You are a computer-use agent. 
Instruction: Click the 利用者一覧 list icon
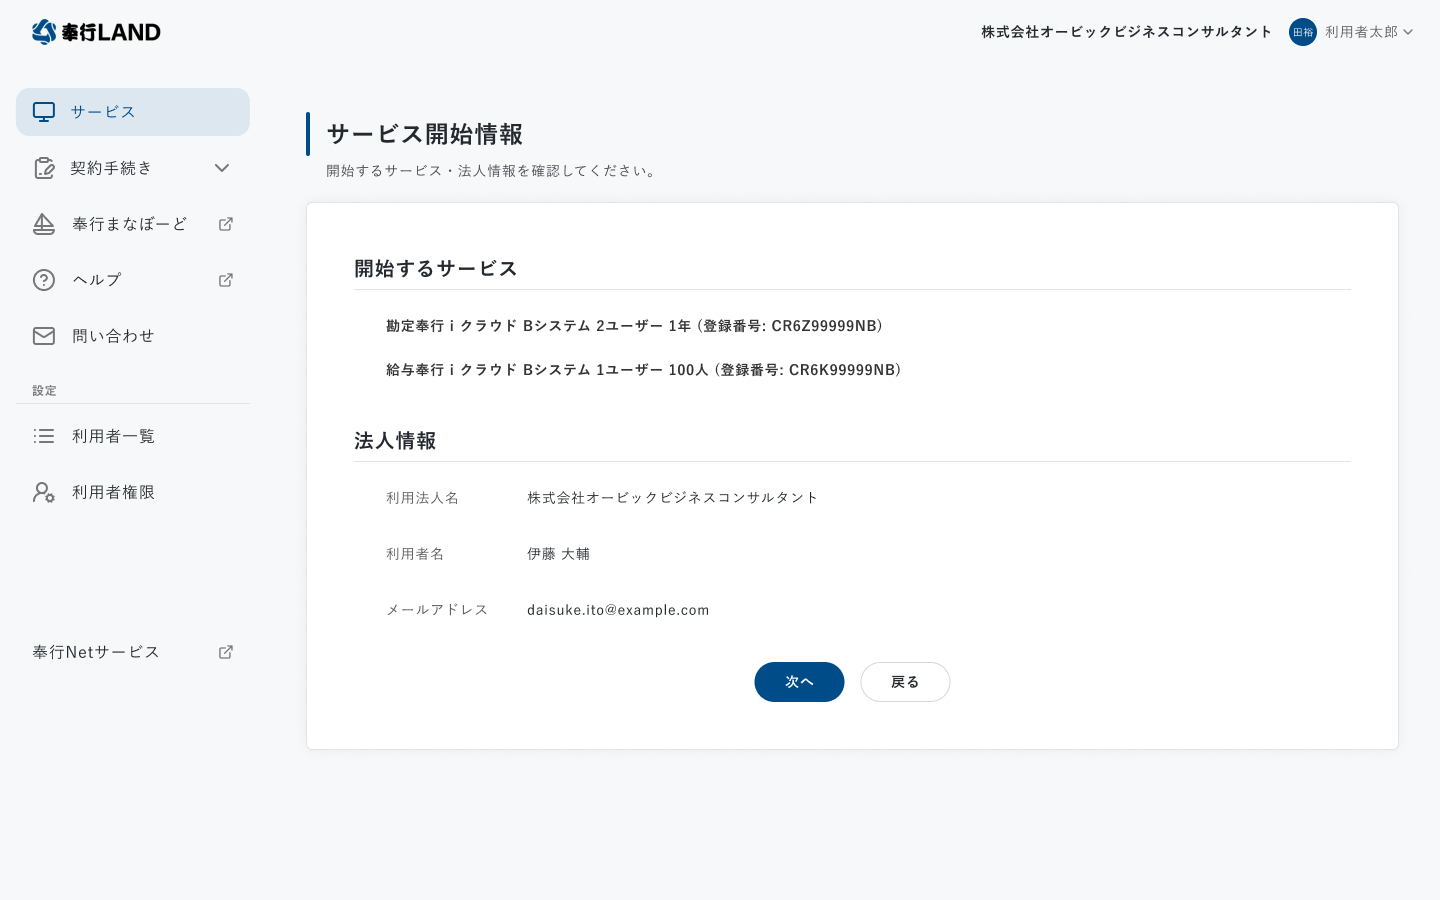(x=44, y=436)
